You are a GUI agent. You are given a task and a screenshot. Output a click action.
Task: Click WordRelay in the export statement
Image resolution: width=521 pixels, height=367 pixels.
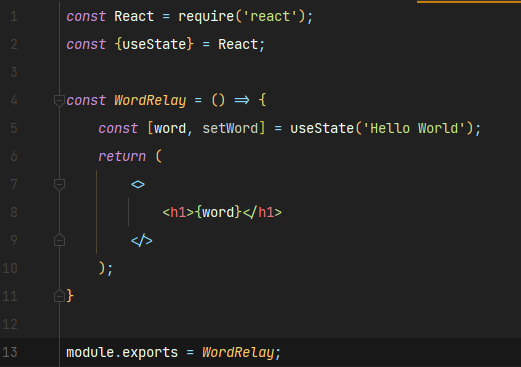point(238,352)
